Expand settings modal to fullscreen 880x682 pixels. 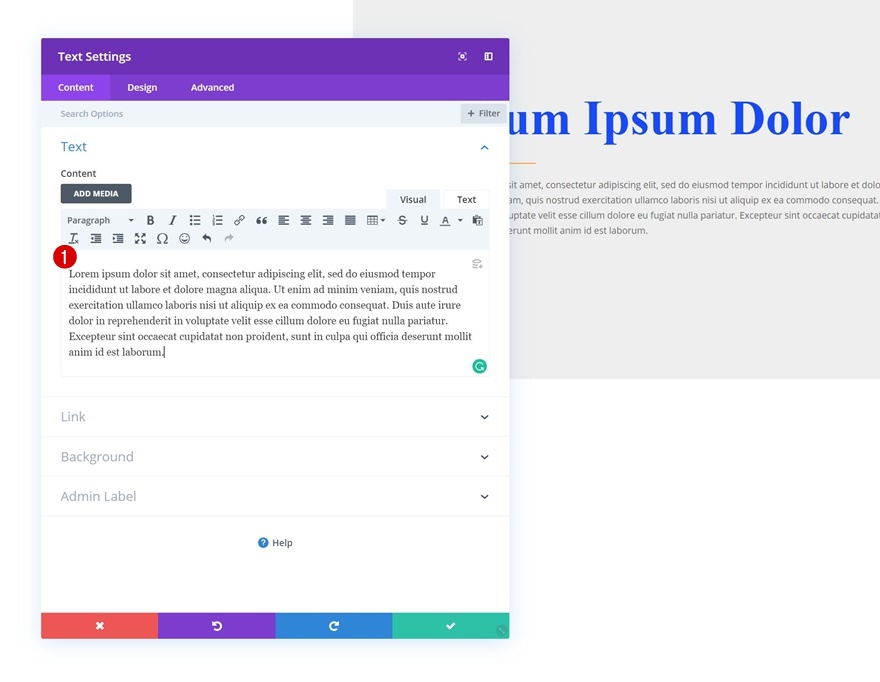tap(462, 56)
